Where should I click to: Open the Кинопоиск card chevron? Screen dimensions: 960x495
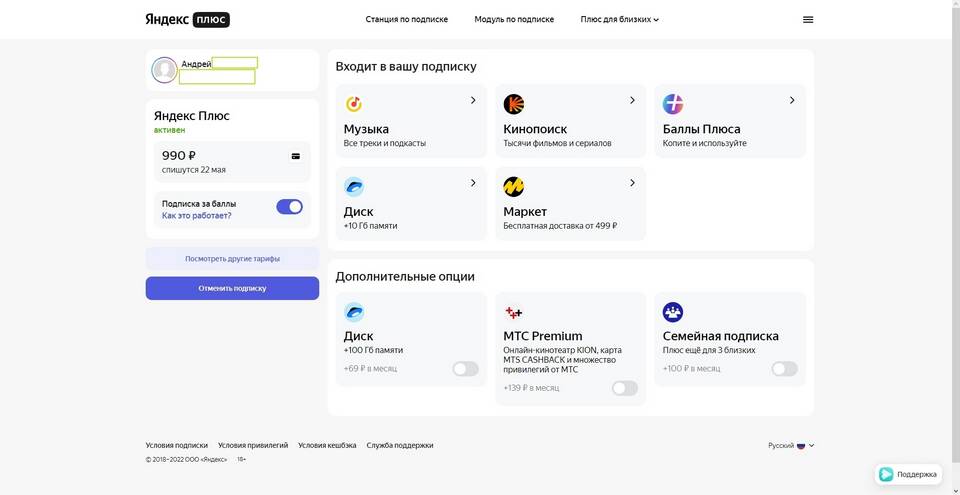point(632,100)
